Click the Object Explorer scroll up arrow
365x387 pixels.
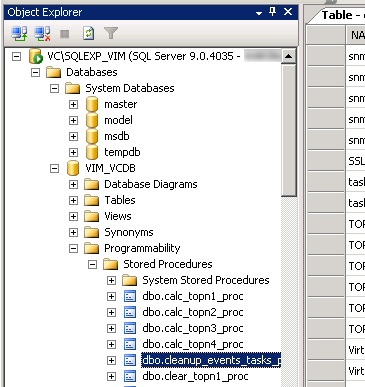coord(289,56)
